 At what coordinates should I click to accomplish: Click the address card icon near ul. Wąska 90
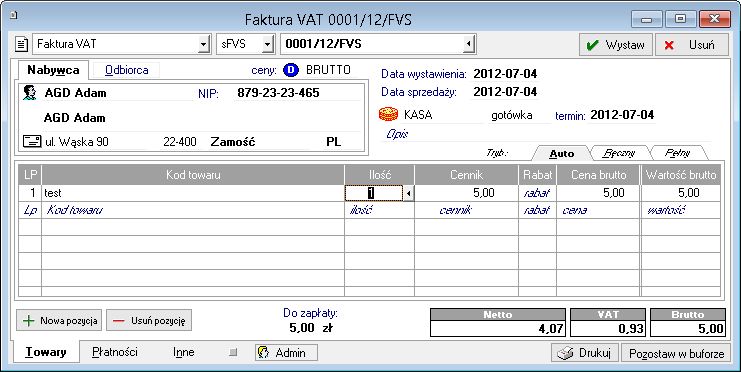pos(32,141)
